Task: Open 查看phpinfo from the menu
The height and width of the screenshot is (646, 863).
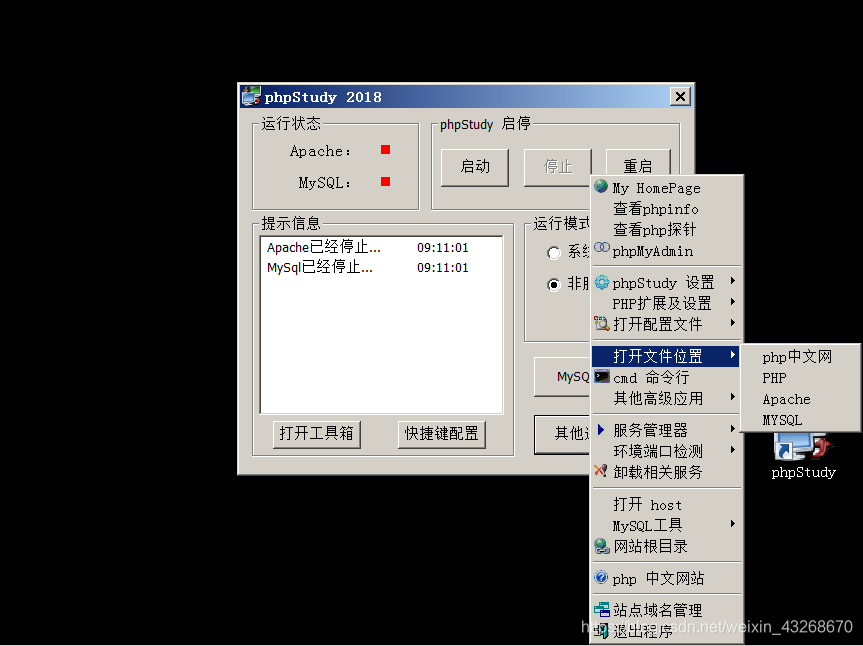Action: coord(667,209)
